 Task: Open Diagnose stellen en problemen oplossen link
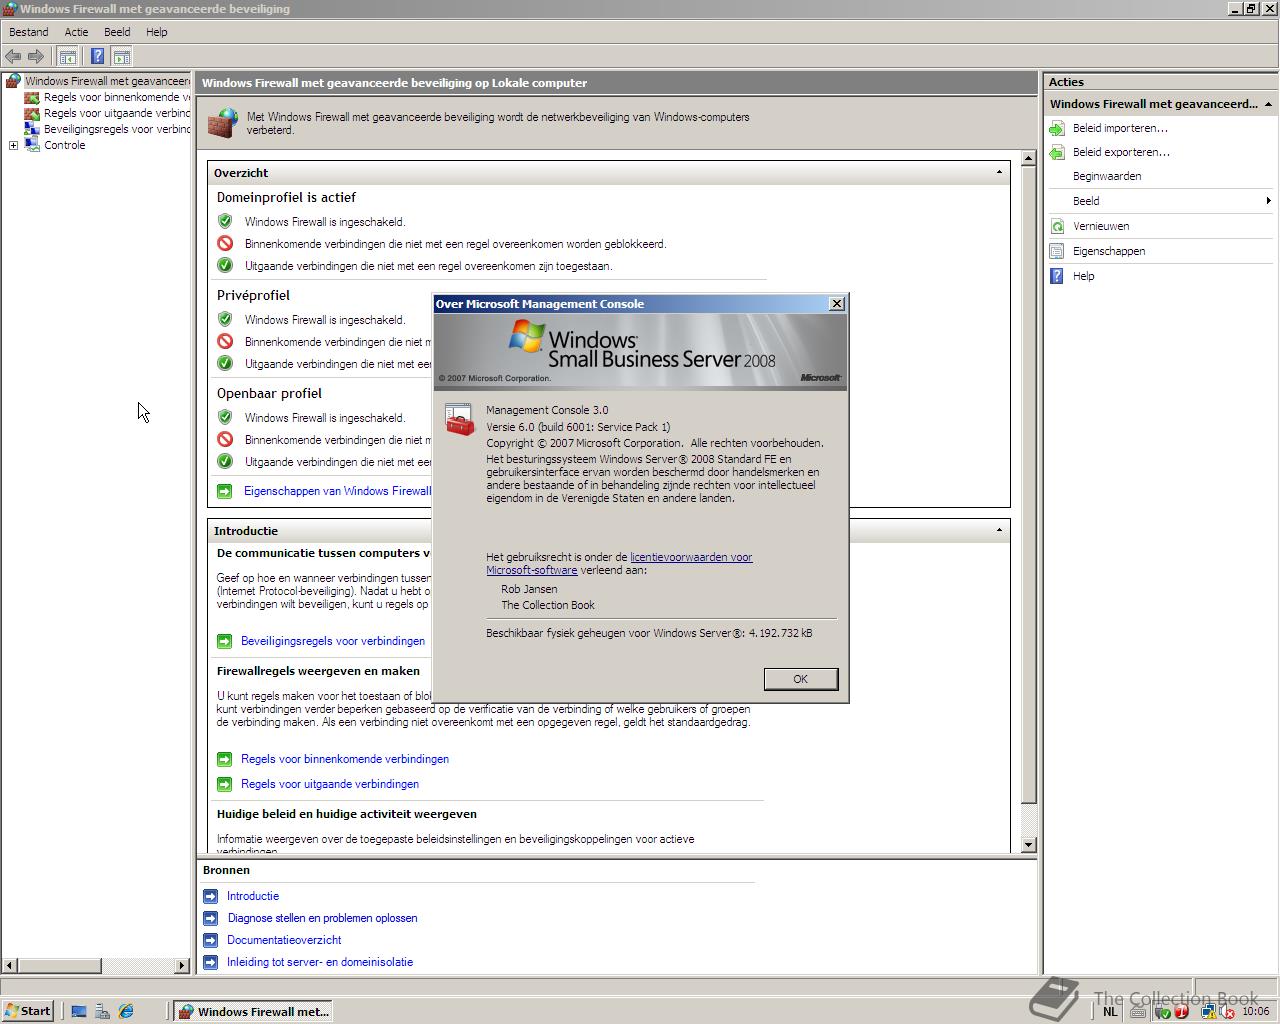tap(322, 918)
